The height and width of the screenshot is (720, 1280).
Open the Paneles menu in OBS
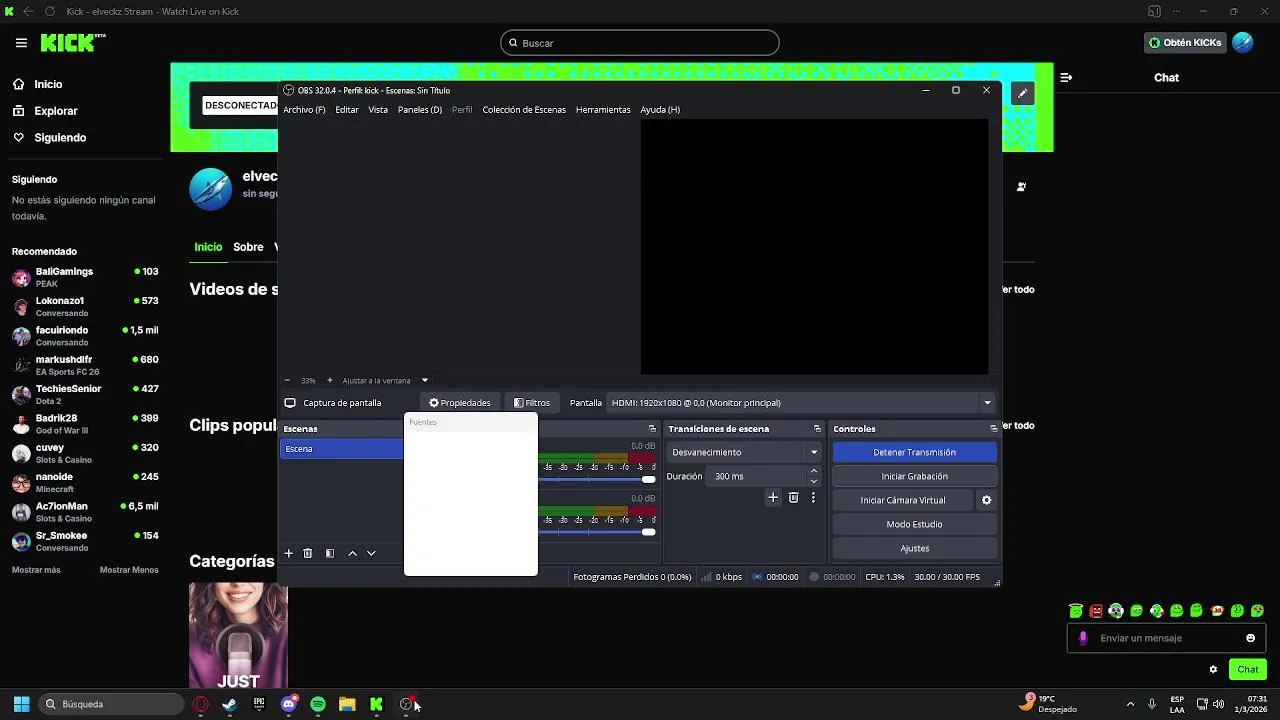coord(420,110)
